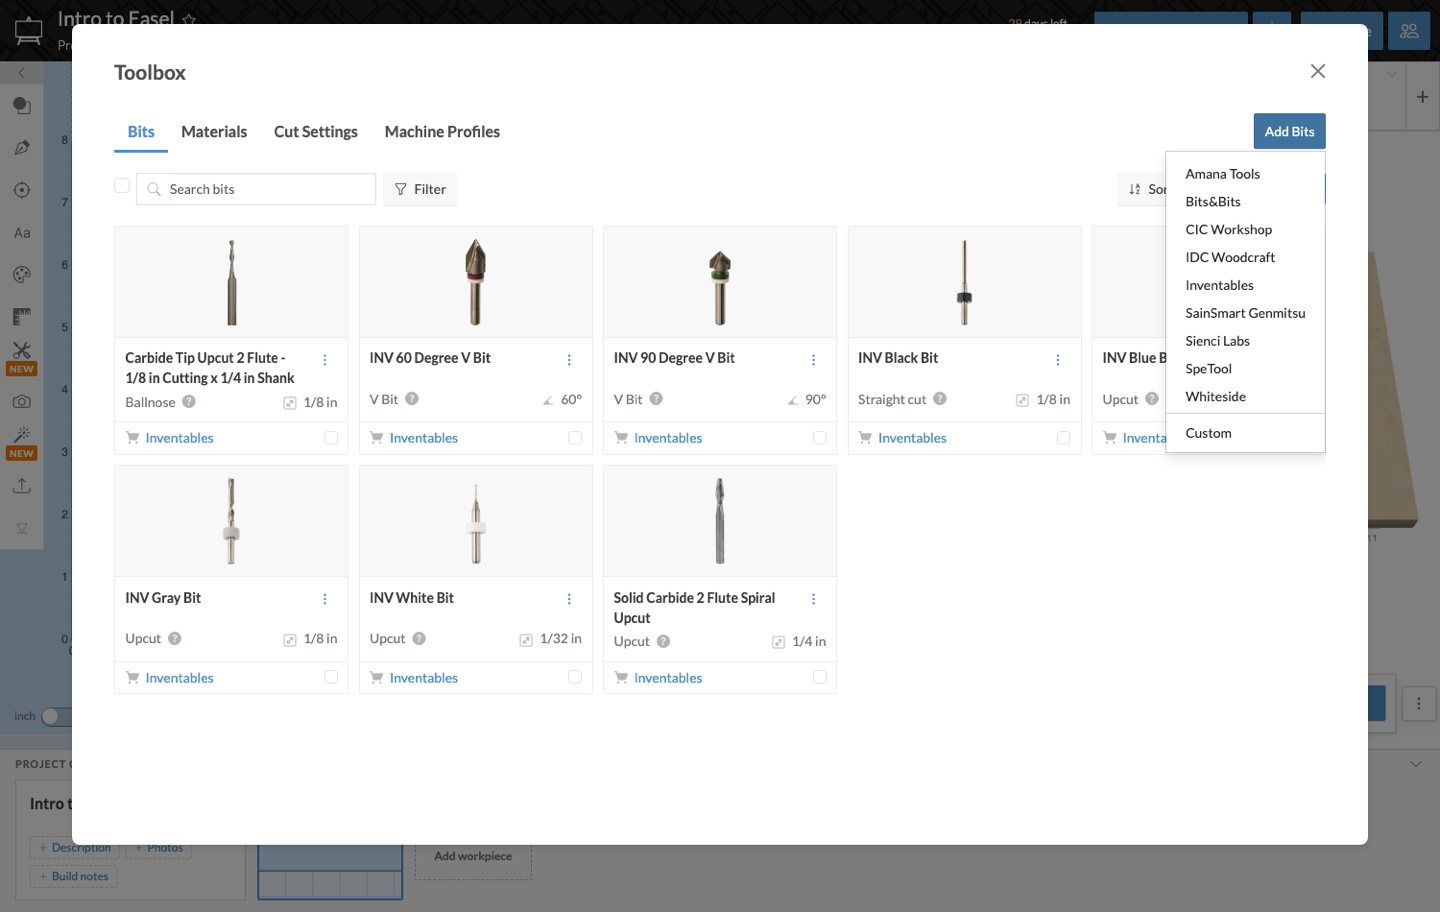Click help icon next to V Bit 60°
The image size is (1440, 912).
(412, 399)
